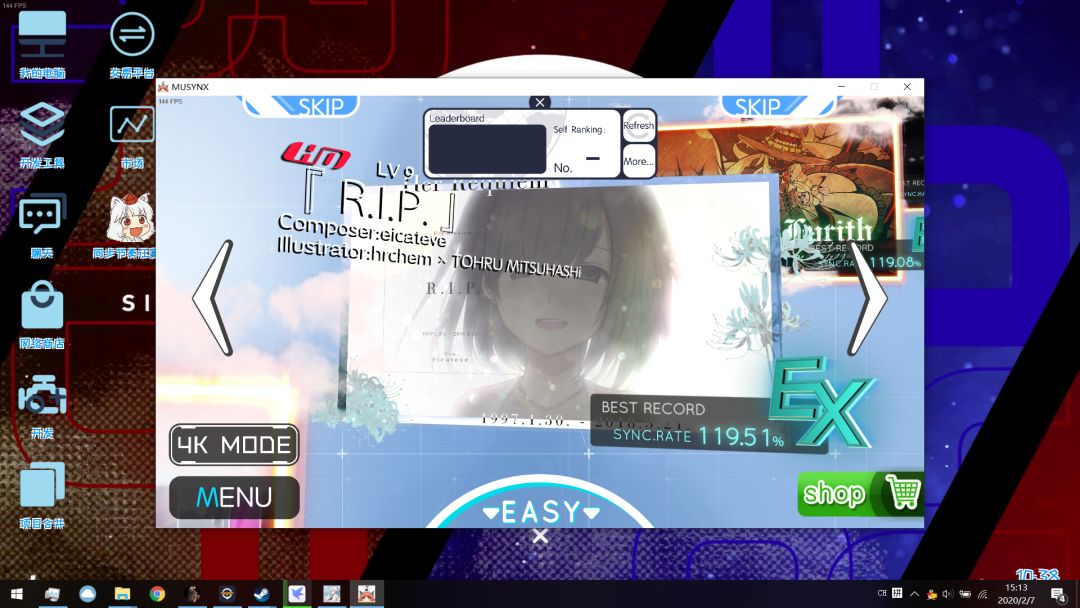The image size is (1080, 608).
Task: Open the 开发工具 desktop icon
Action: 42,135
